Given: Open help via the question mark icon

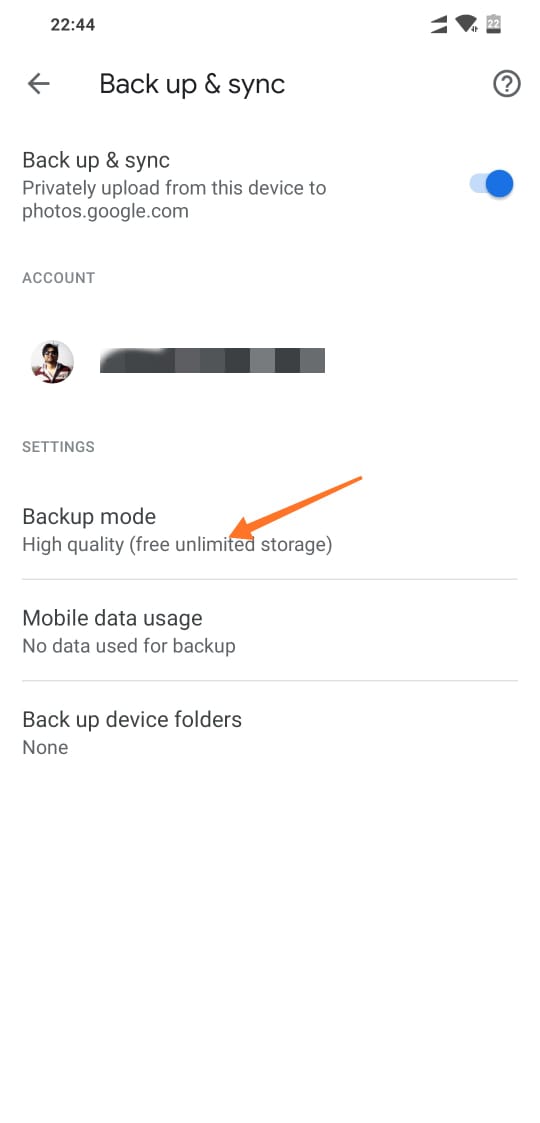Looking at the screenshot, I should click(x=506, y=85).
